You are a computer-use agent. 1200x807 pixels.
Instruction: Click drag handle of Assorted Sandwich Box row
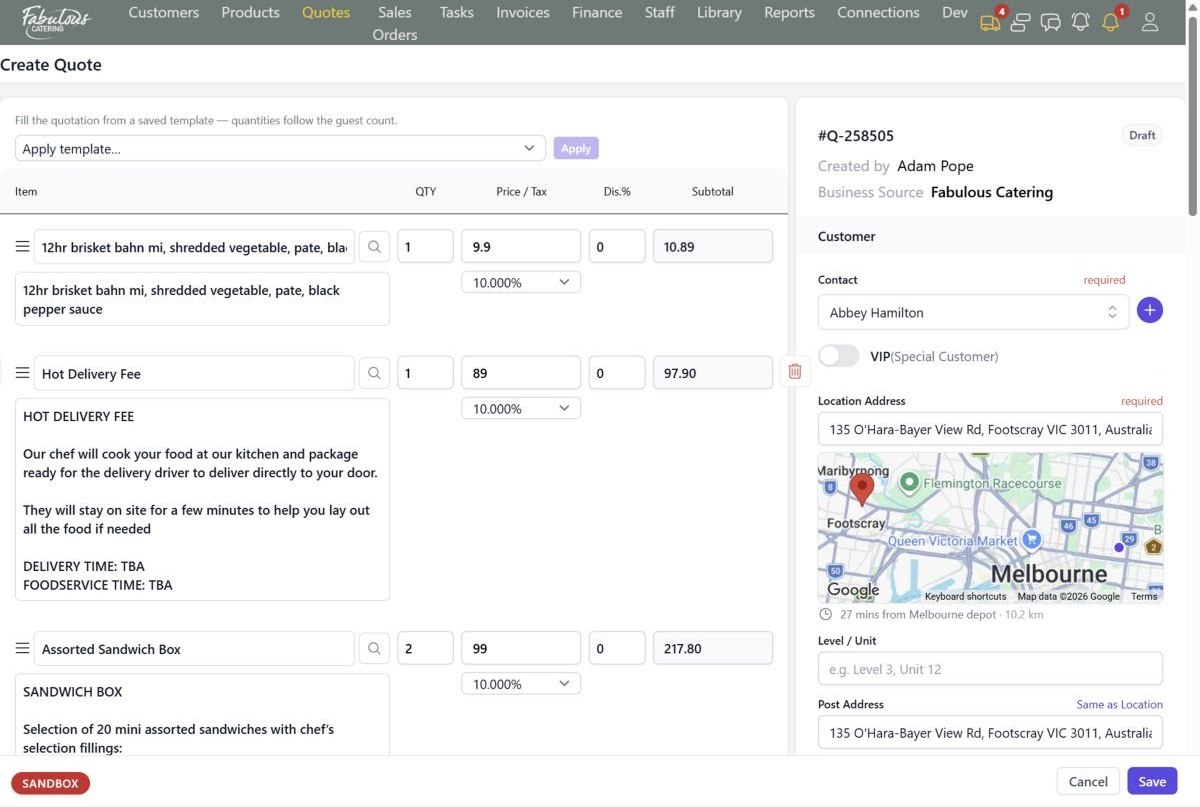22,648
